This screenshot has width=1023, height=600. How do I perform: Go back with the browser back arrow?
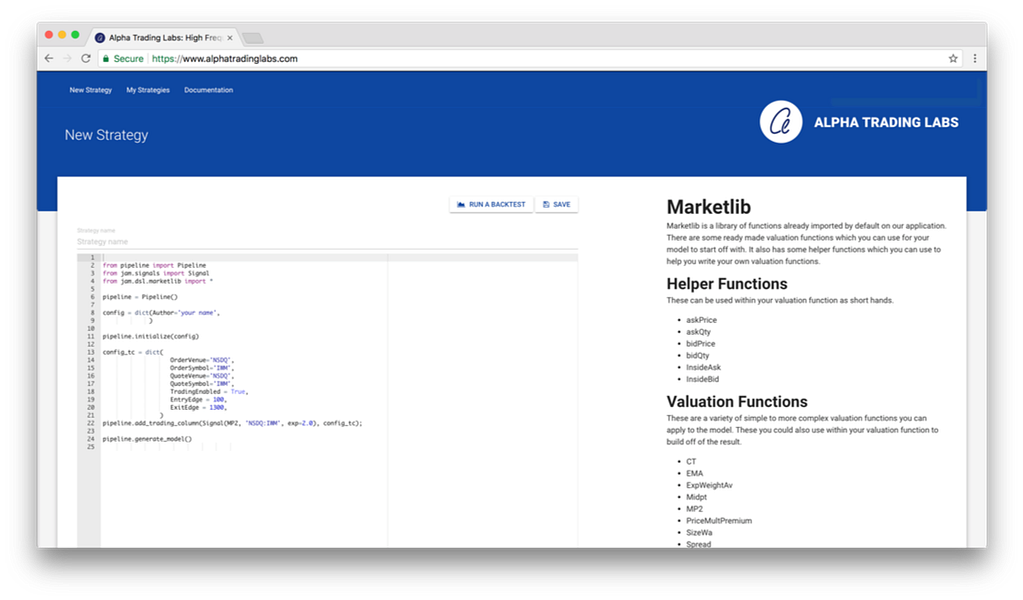[49, 58]
